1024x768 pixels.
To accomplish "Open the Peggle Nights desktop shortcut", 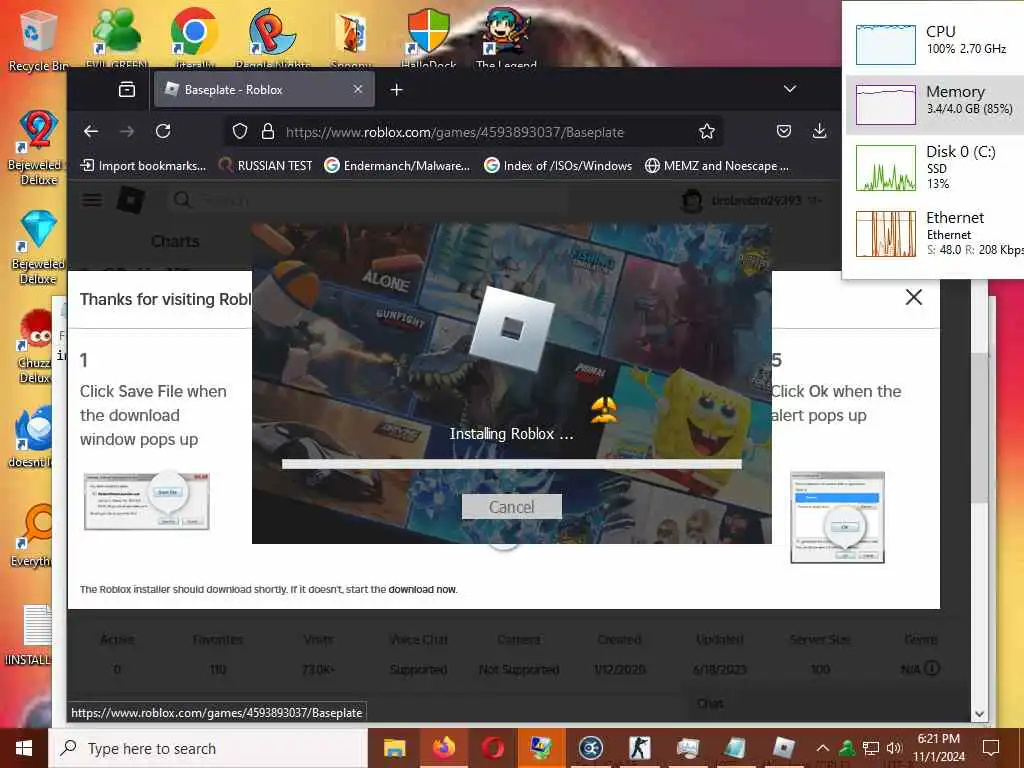I will pyautogui.click(x=272, y=38).
